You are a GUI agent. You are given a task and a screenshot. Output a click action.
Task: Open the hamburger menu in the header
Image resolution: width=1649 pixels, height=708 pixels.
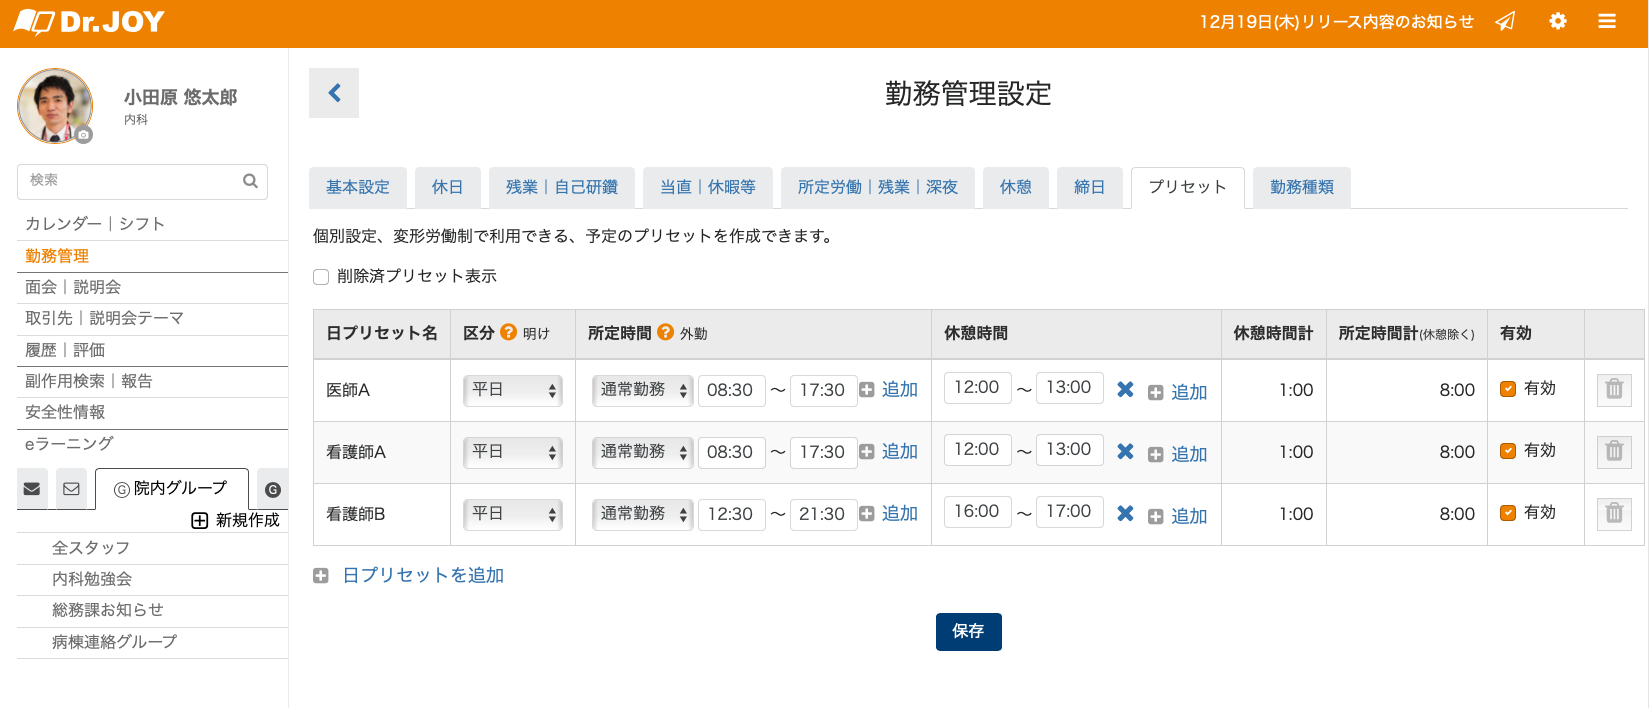pyautogui.click(x=1607, y=21)
